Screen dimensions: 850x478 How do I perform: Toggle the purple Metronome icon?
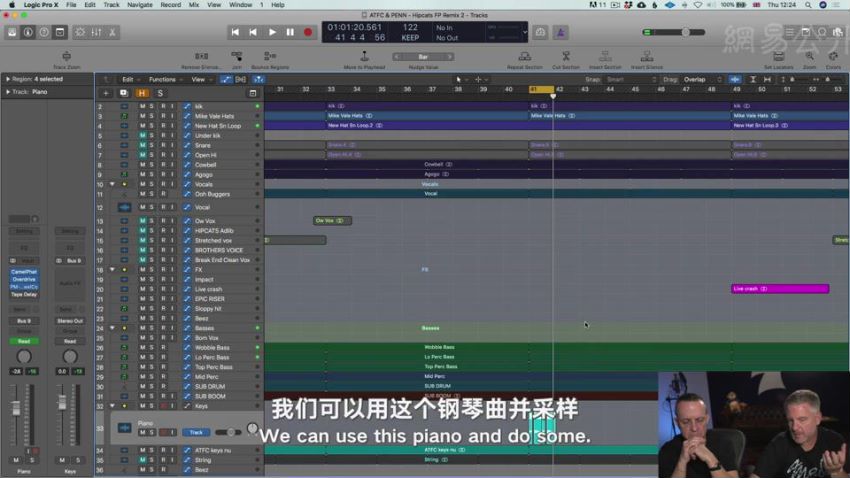pos(561,33)
